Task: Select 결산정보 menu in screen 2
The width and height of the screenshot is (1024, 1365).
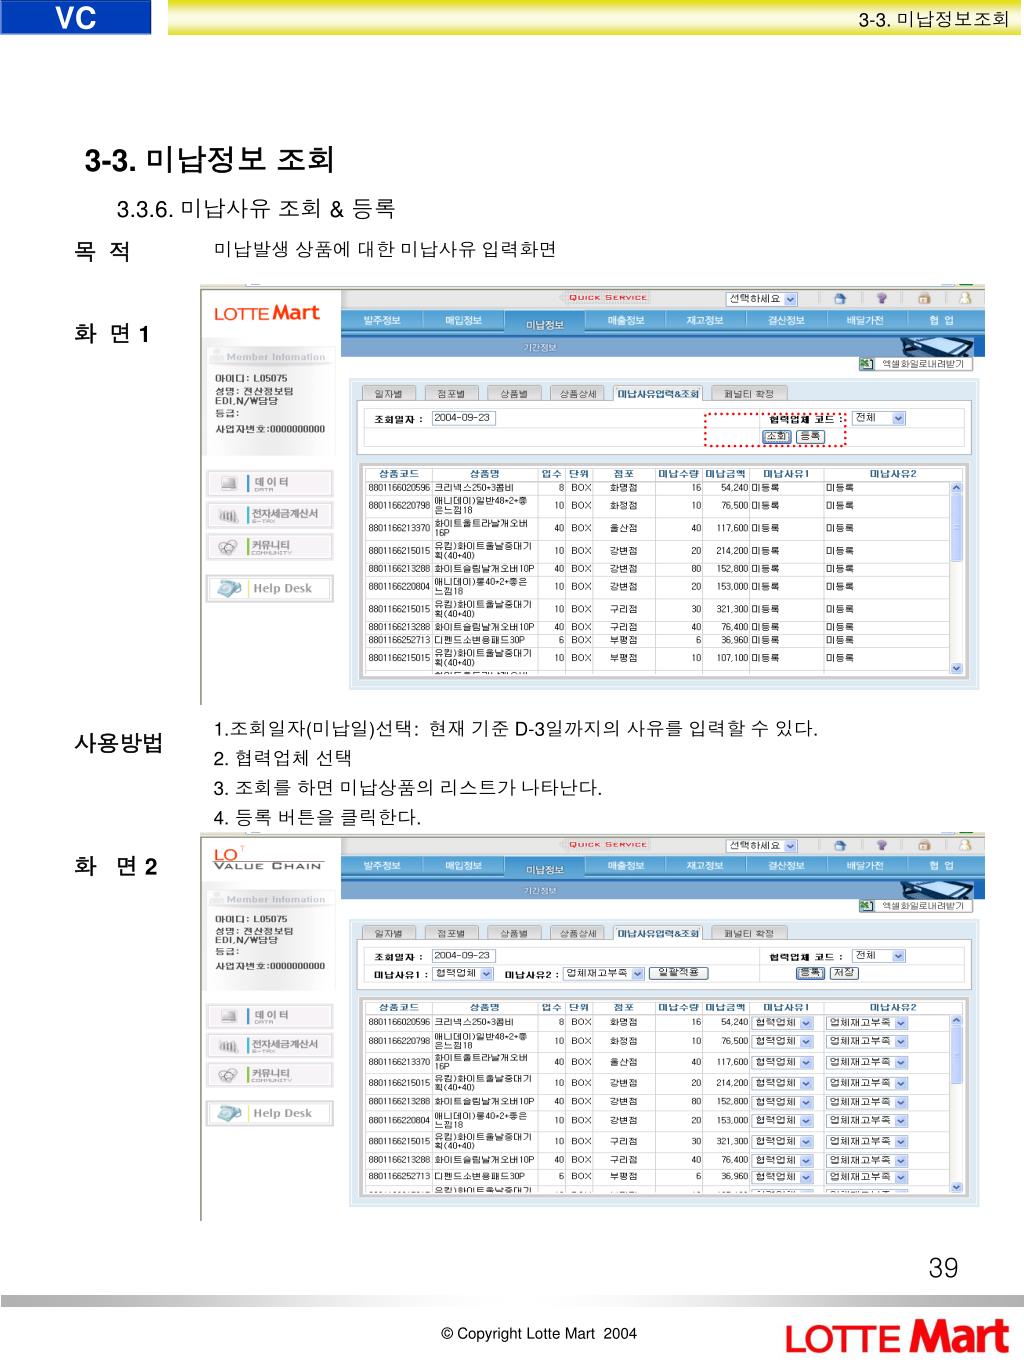Action: tap(786, 865)
